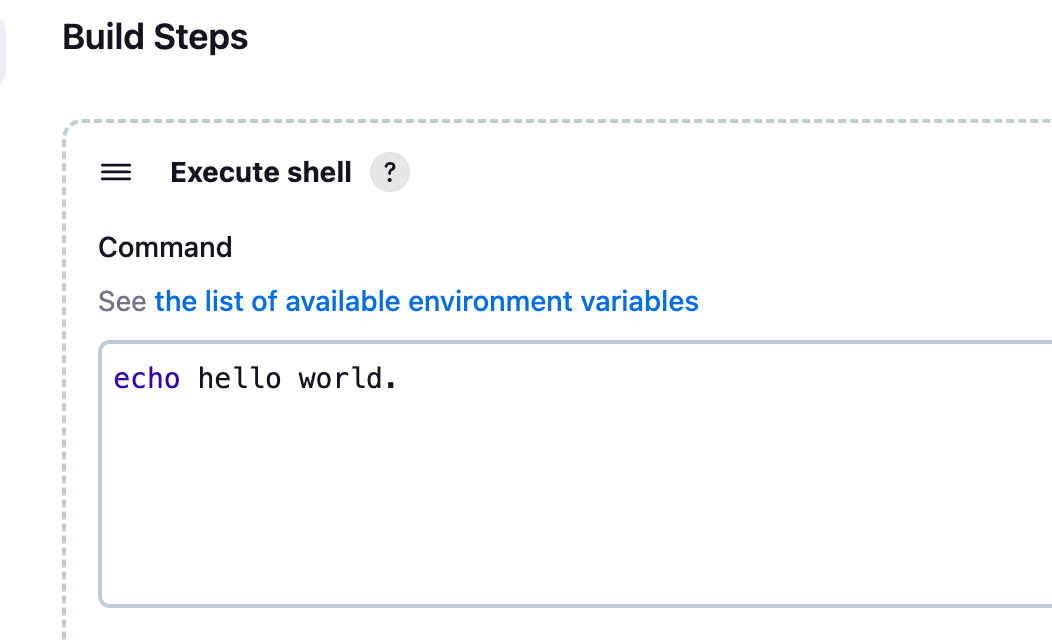The width and height of the screenshot is (1052, 640).
Task: Click the space between 'hello' and 'world.'
Action: point(289,379)
